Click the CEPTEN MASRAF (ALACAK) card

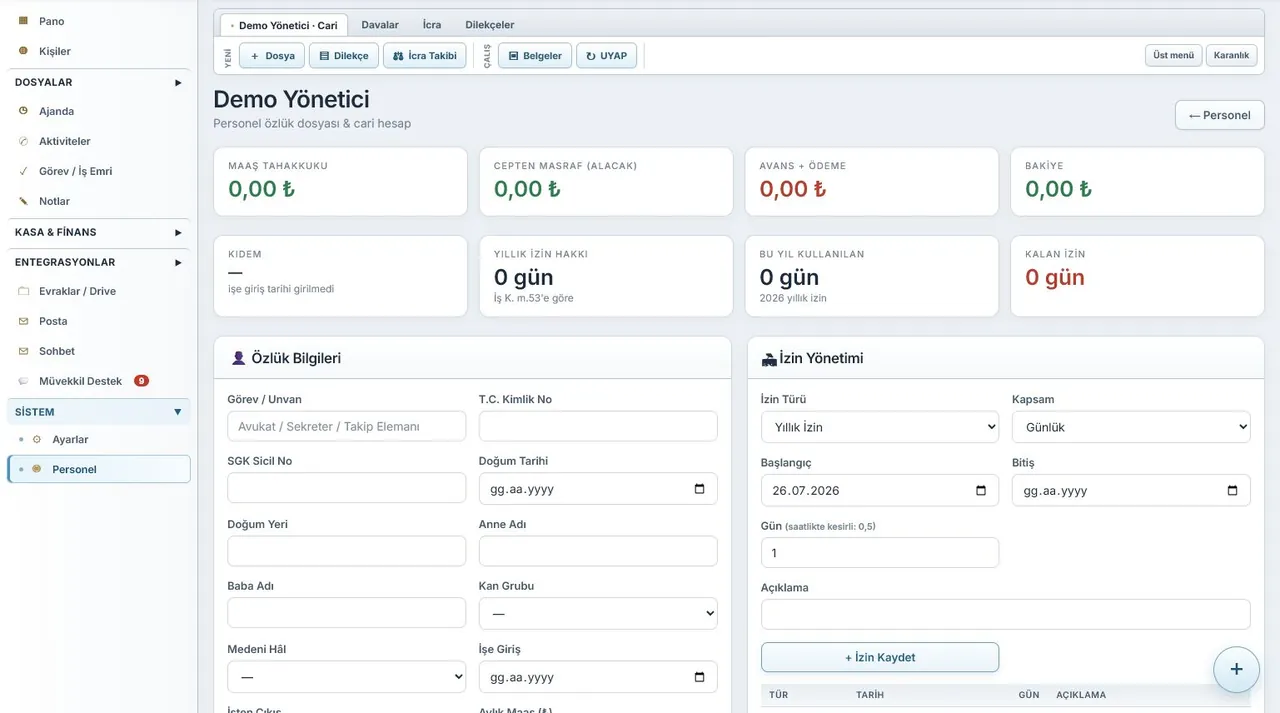pos(606,182)
